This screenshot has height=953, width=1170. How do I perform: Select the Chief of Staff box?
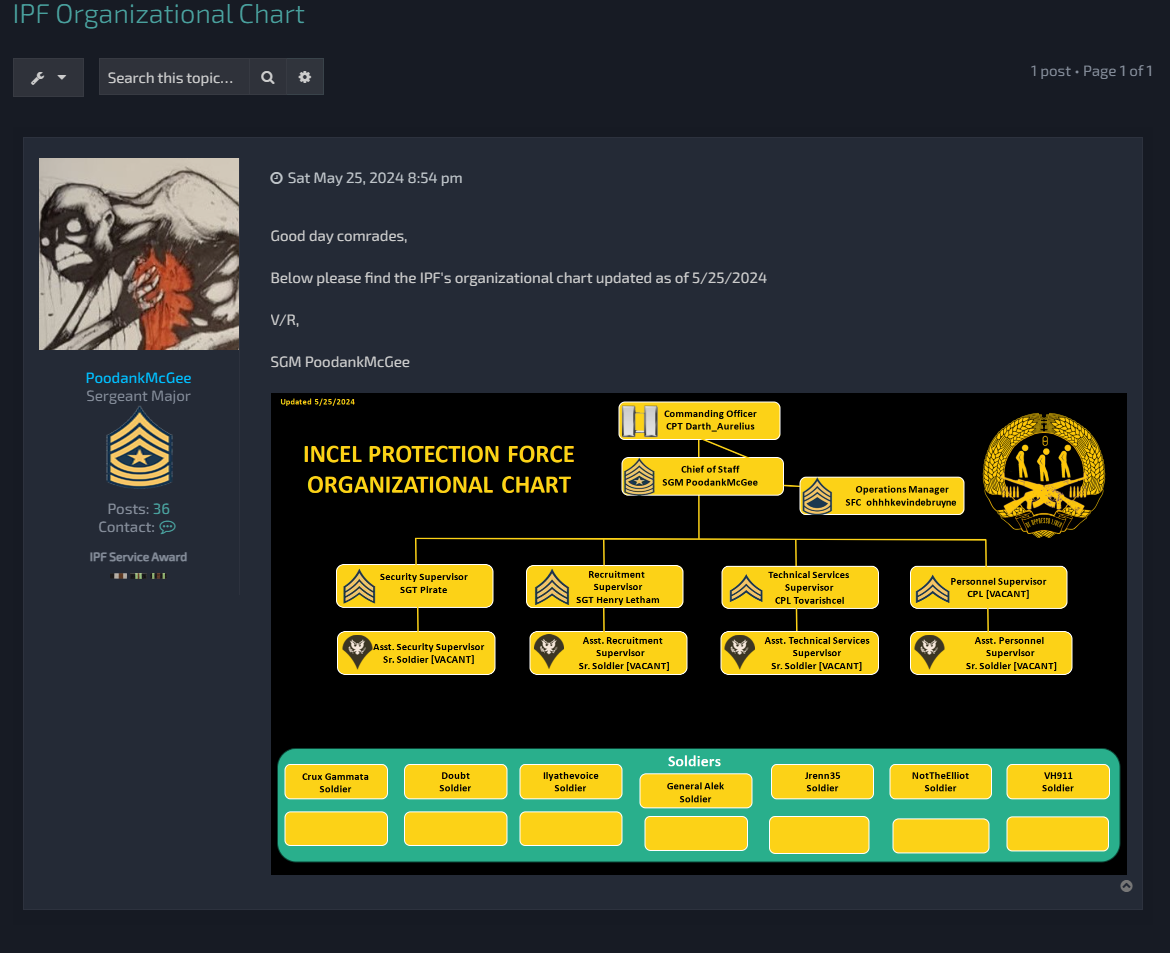(x=702, y=476)
